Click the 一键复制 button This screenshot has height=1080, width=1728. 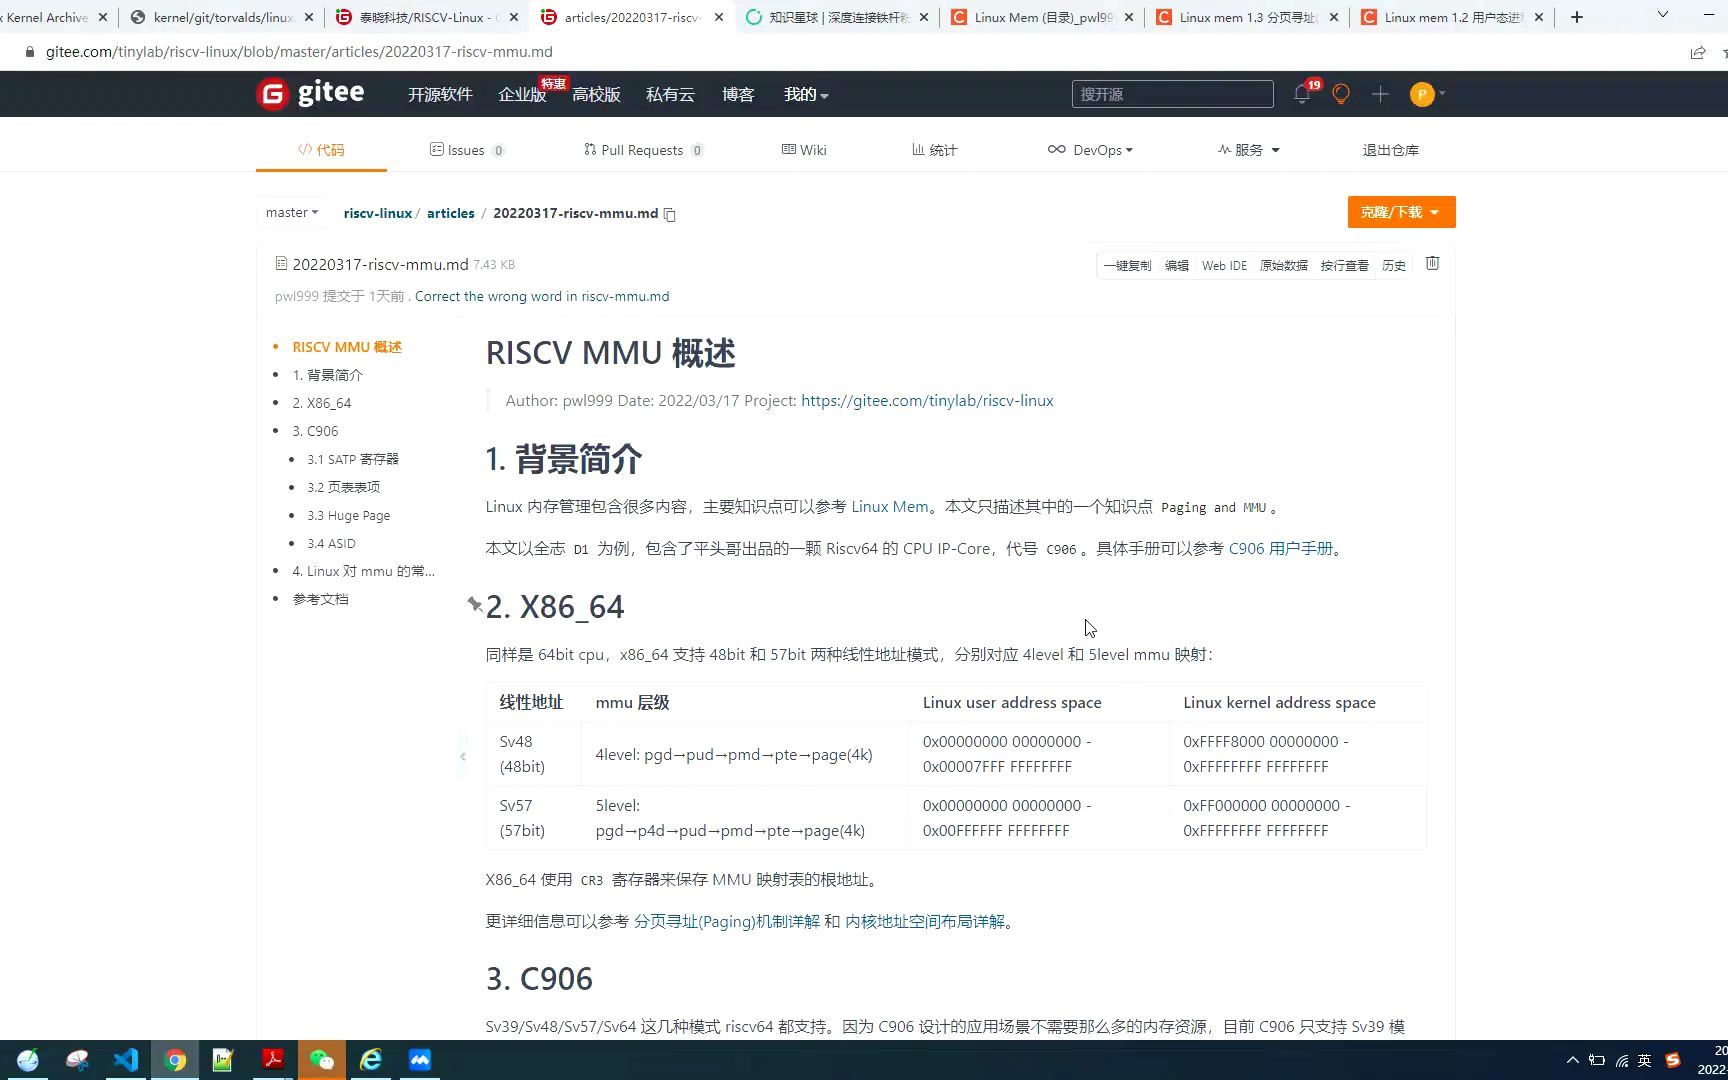(1127, 265)
